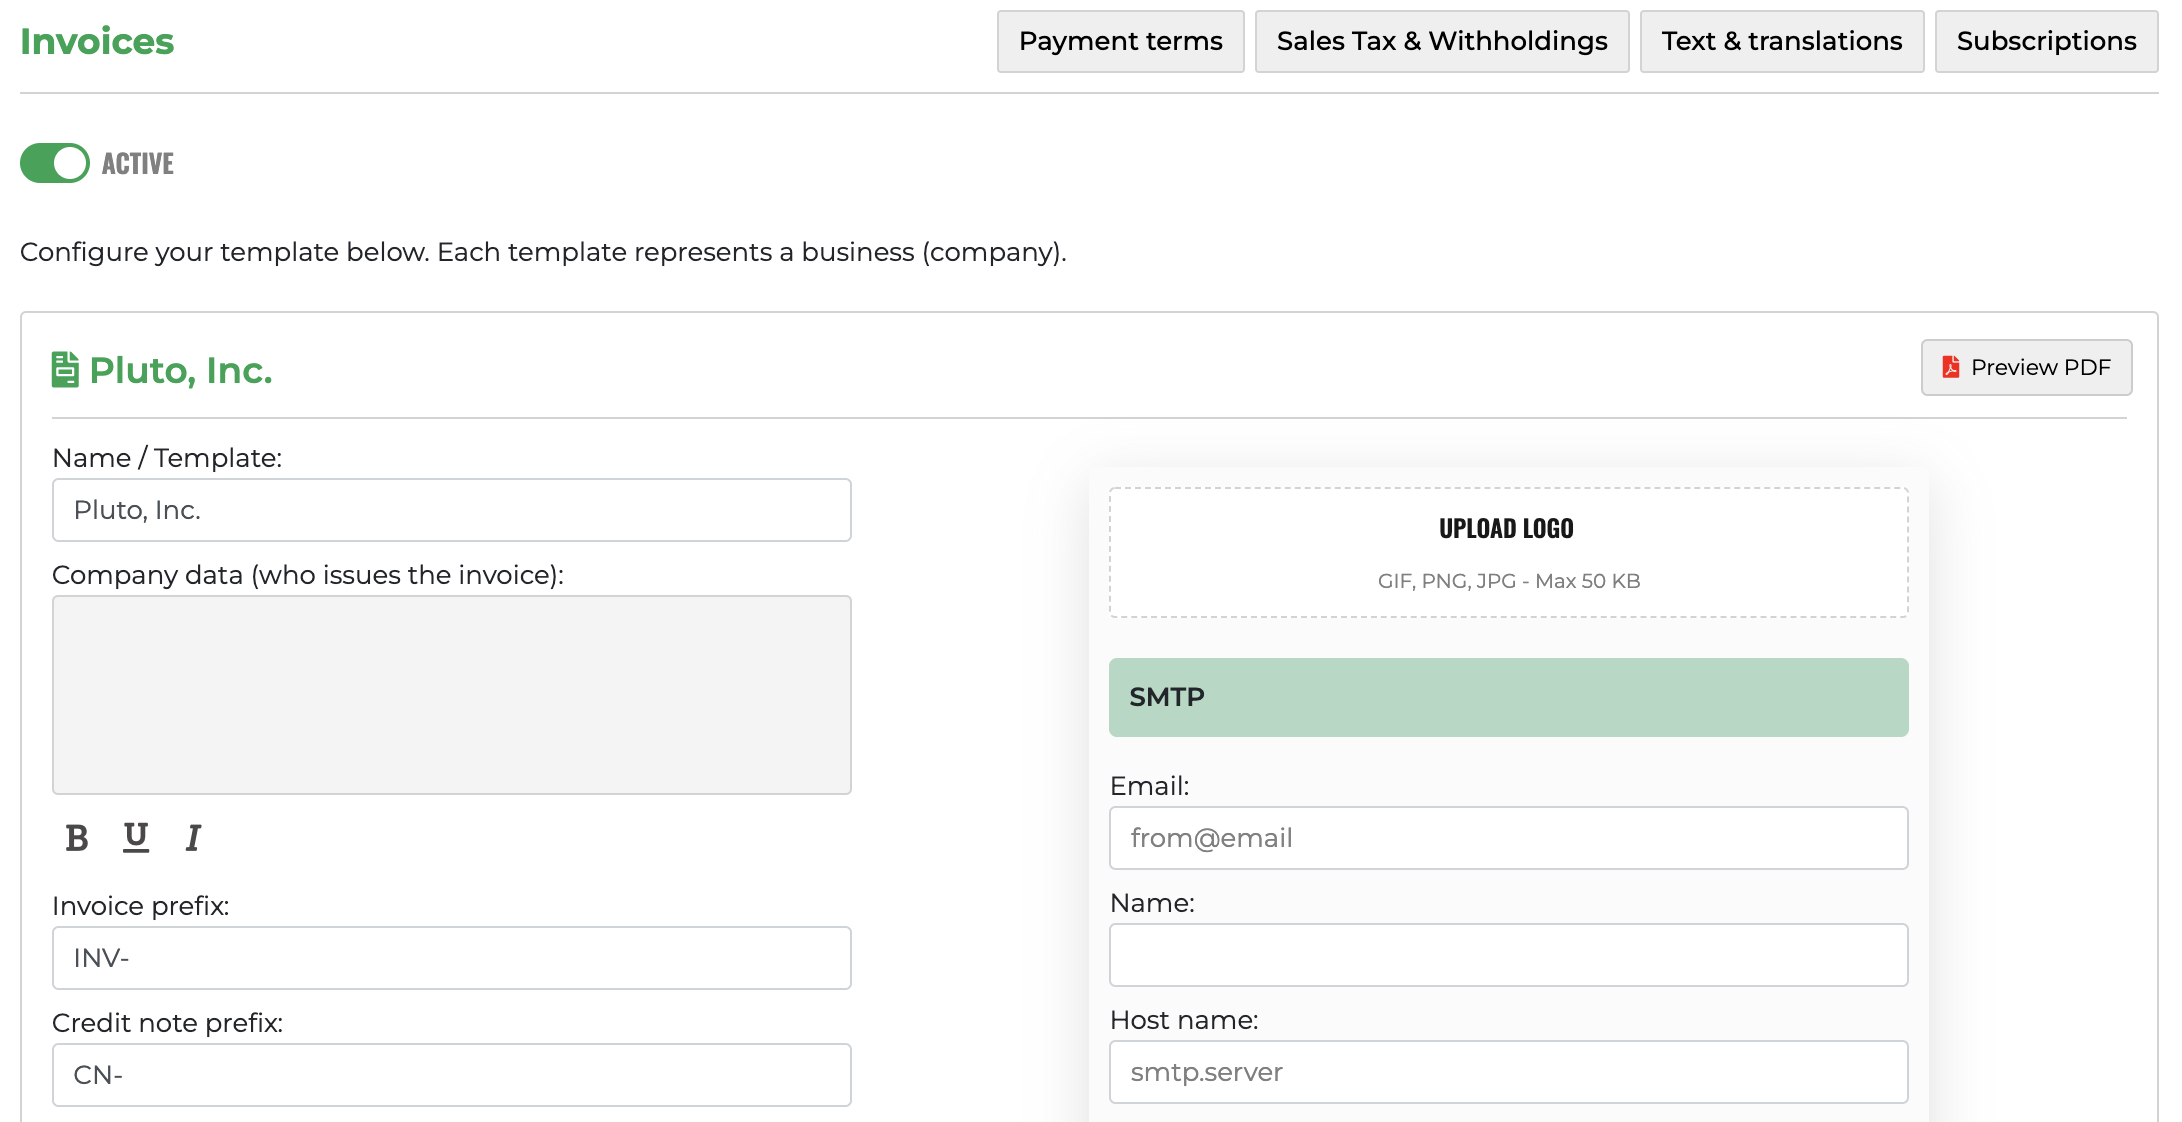Click the red PDF icon
This screenshot has height=1122, width=2182.
pyautogui.click(x=1950, y=367)
